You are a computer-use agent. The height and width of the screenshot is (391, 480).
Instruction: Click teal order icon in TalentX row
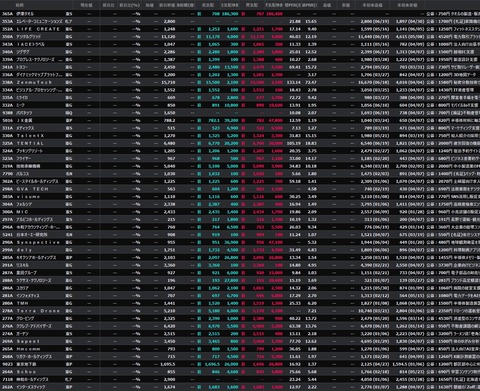[x=199, y=136]
